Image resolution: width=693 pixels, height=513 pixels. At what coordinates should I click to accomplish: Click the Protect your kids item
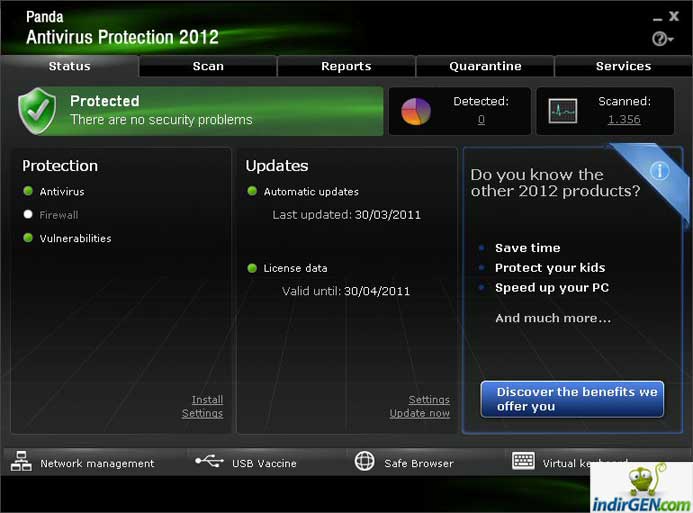(550, 268)
